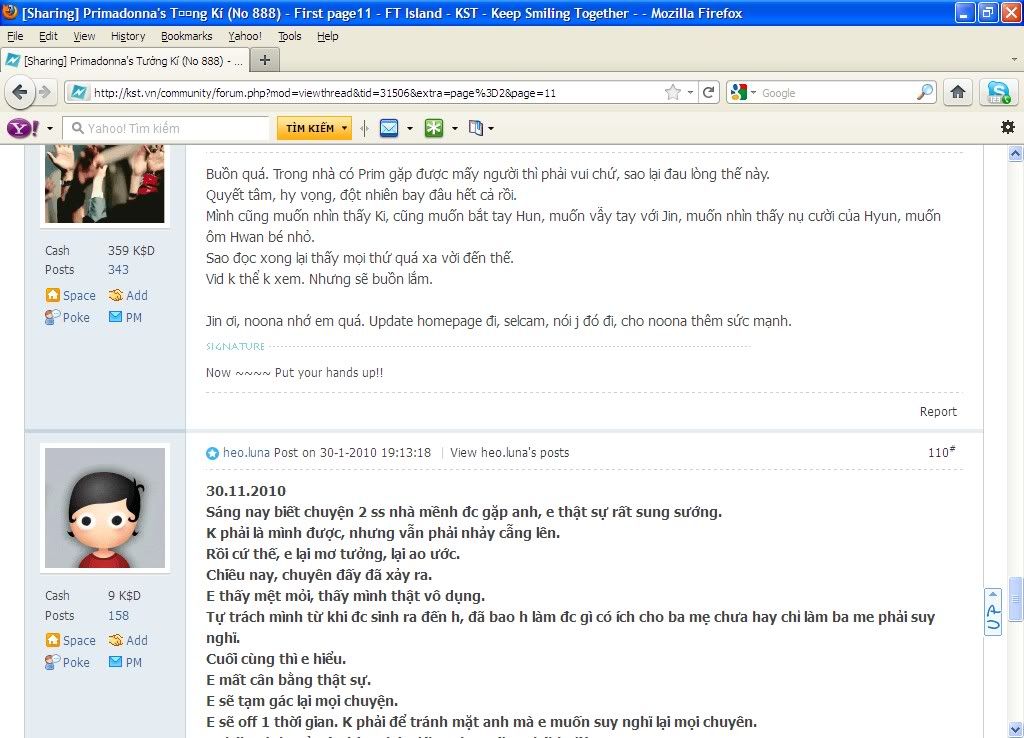Click the Yahoo! Tìm kiếm search field
Image resolution: width=1024 pixels, height=738 pixels.
point(166,128)
